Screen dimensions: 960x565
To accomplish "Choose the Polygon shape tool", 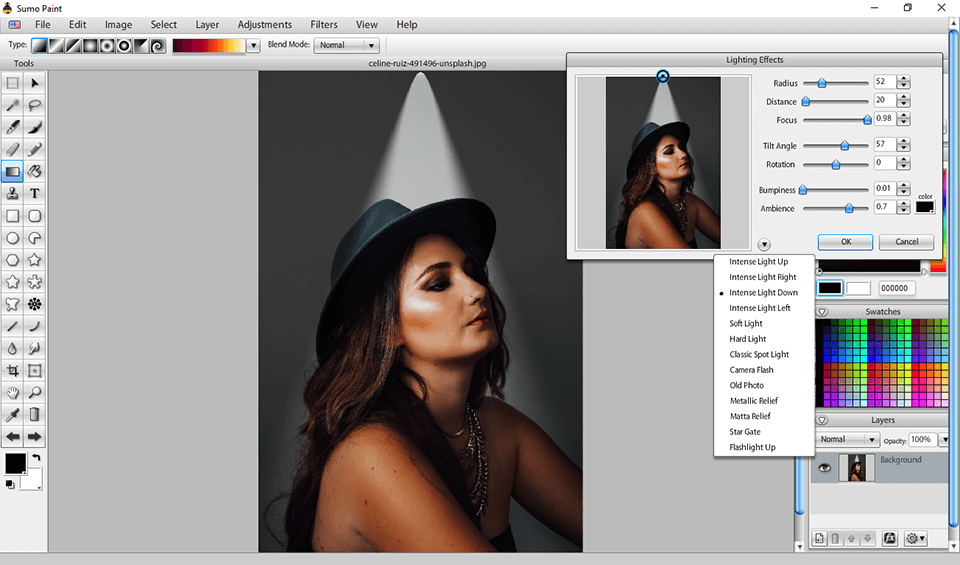I will pos(12,260).
